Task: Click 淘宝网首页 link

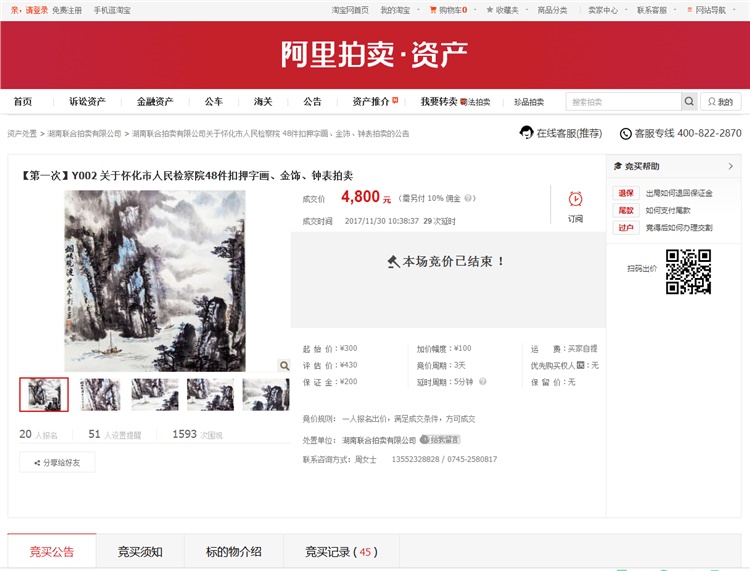Action: pyautogui.click(x=350, y=10)
